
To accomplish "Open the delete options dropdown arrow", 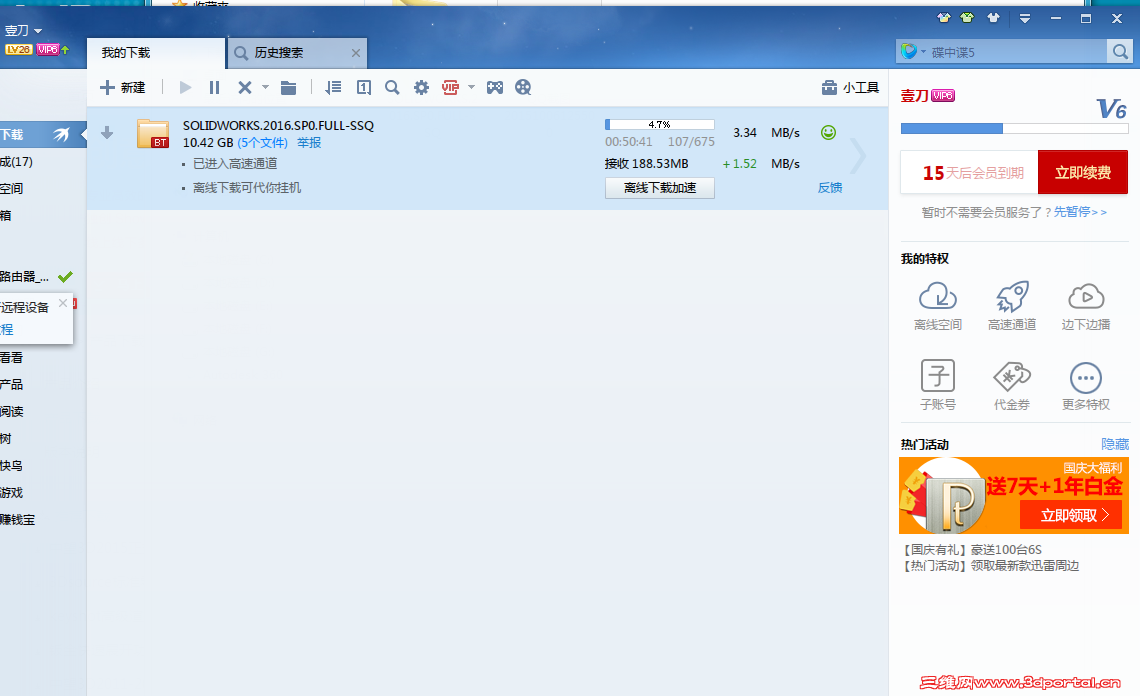I will coord(265,87).
